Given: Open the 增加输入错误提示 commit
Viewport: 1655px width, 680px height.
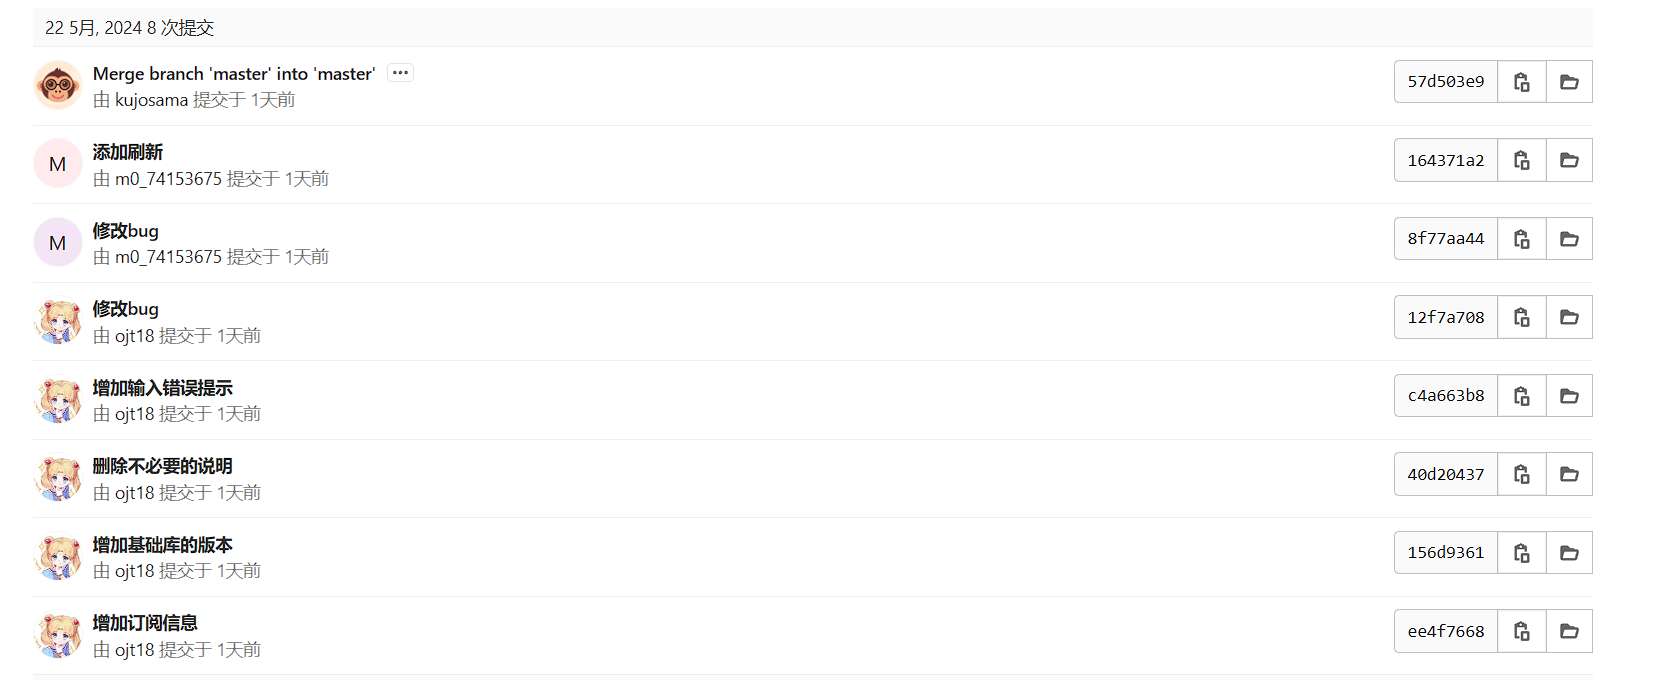Looking at the screenshot, I should tap(163, 388).
